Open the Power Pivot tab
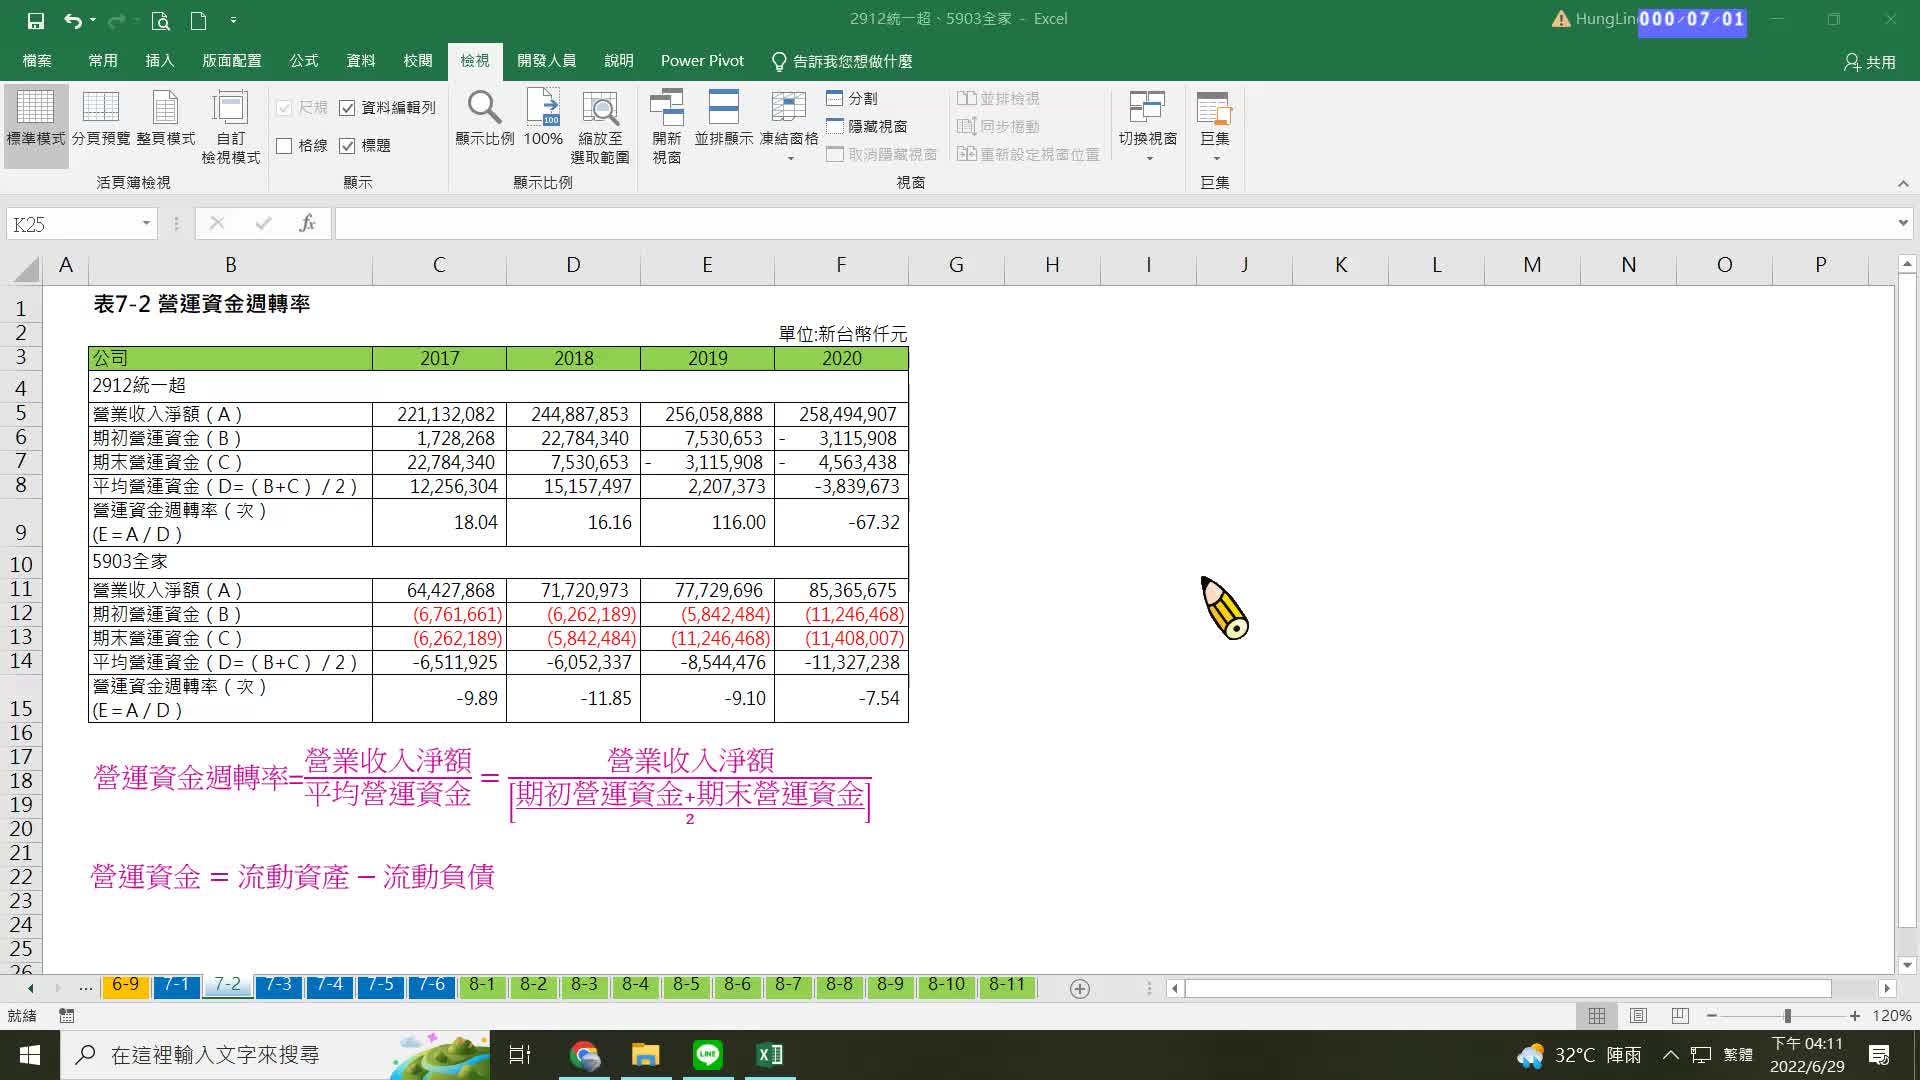The image size is (1920, 1080). [702, 61]
